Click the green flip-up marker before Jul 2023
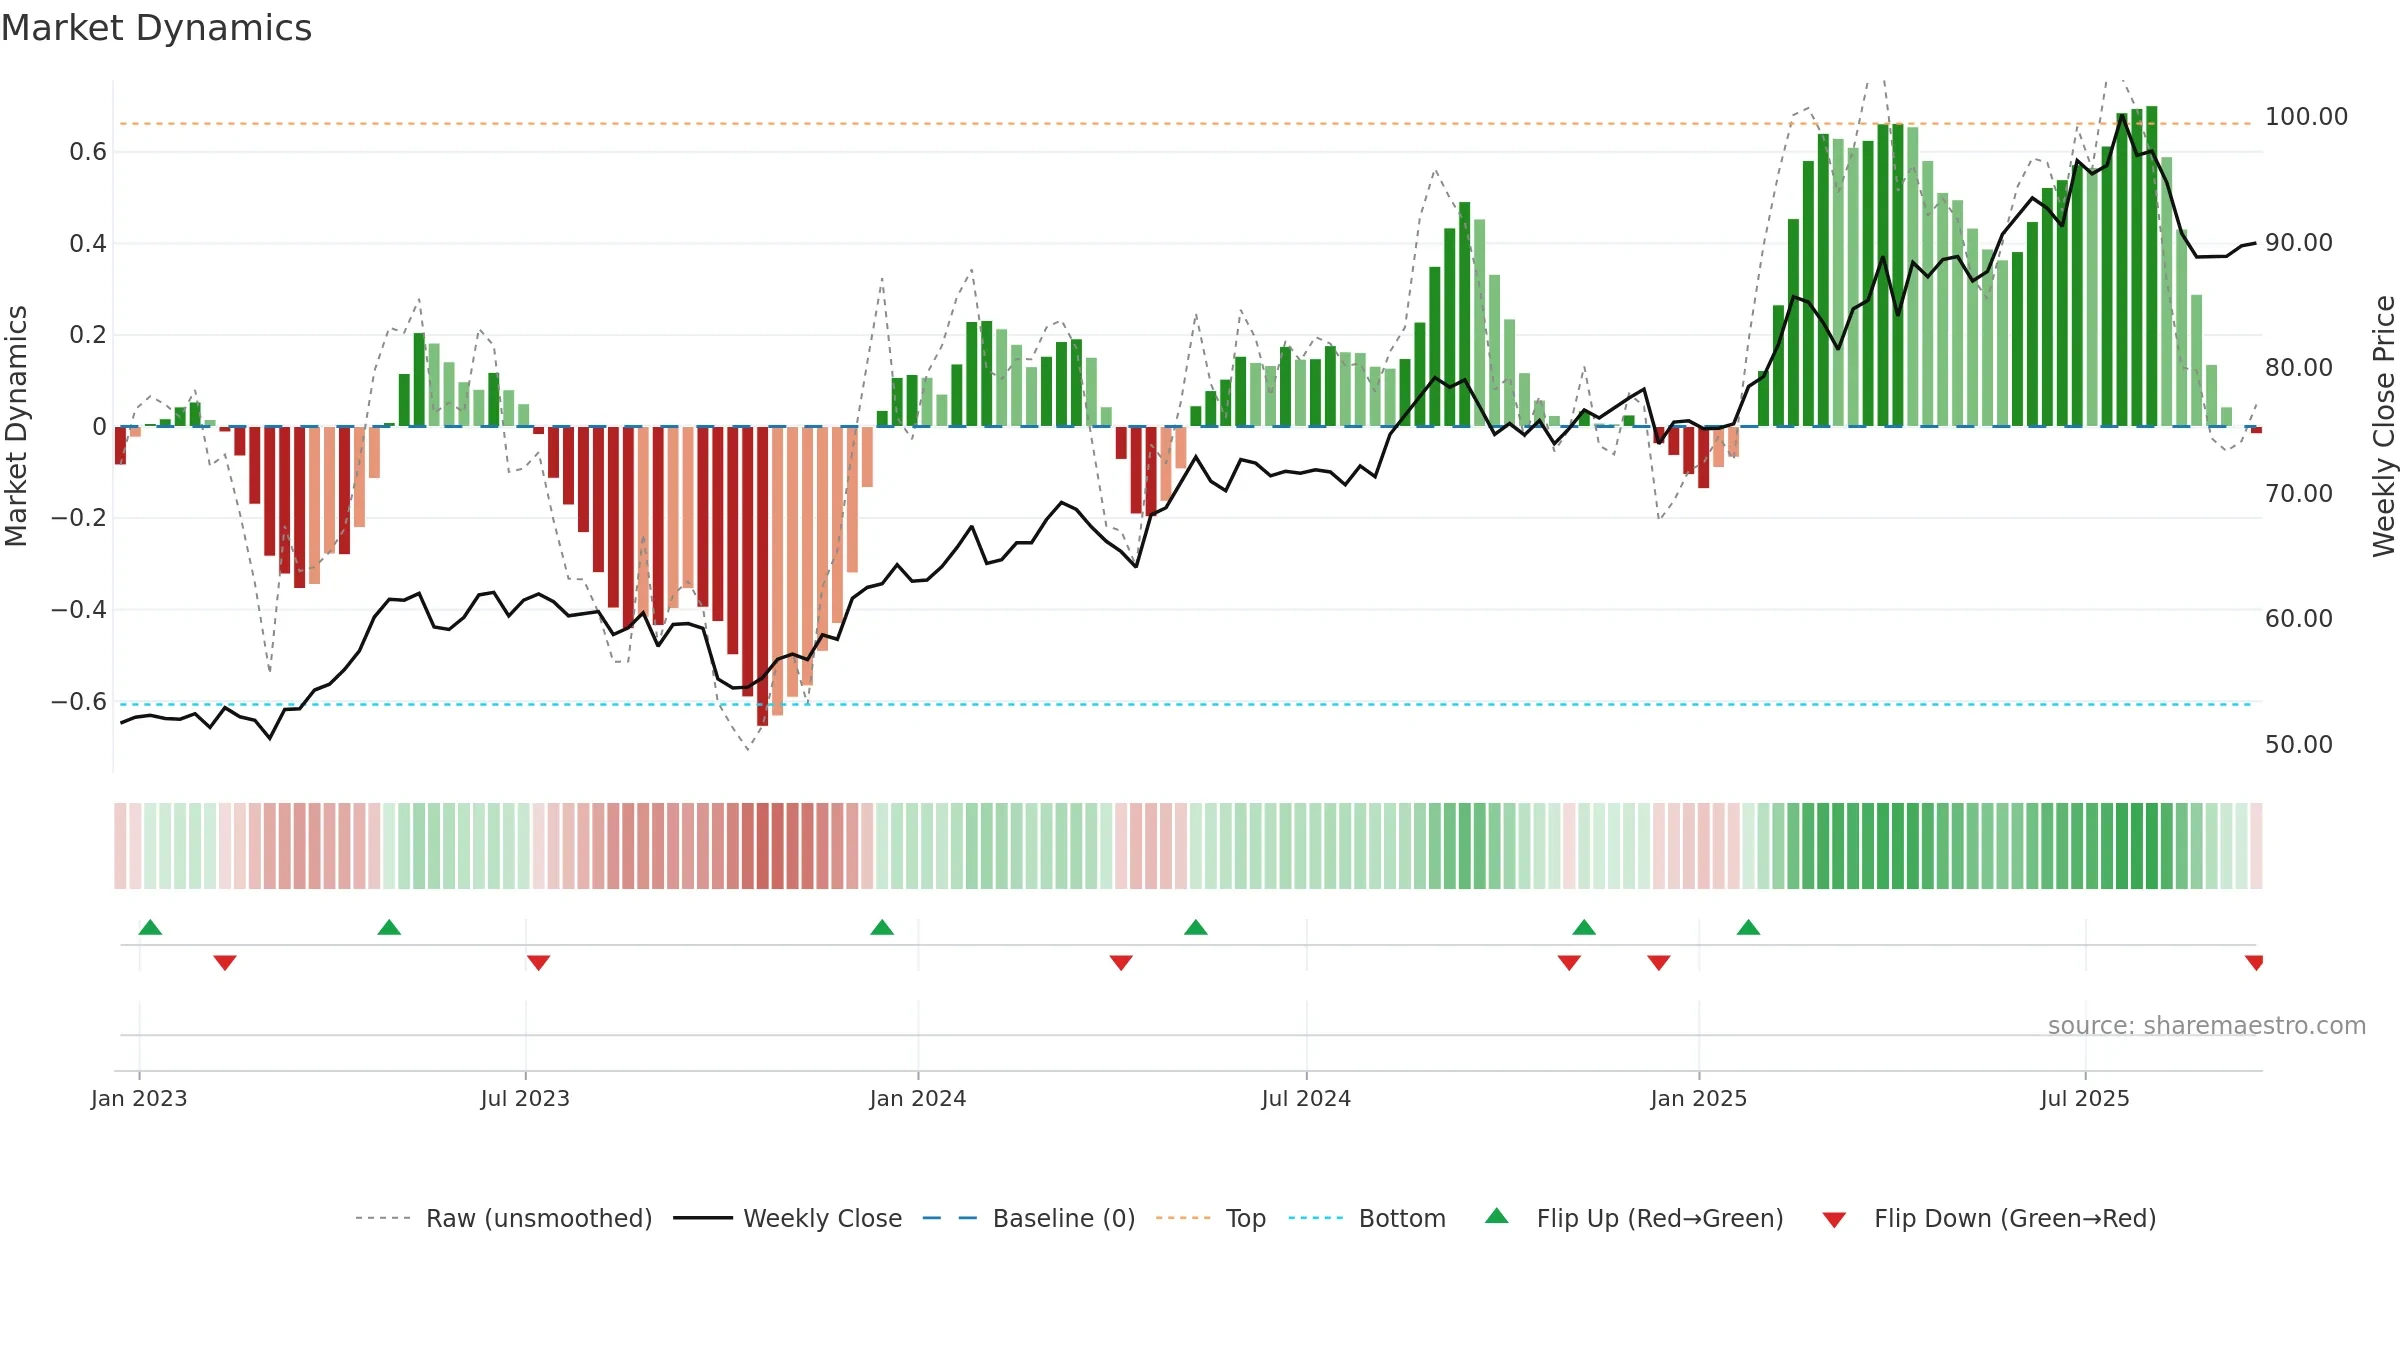Viewport: 2400px width, 1350px height. pyautogui.click(x=389, y=927)
